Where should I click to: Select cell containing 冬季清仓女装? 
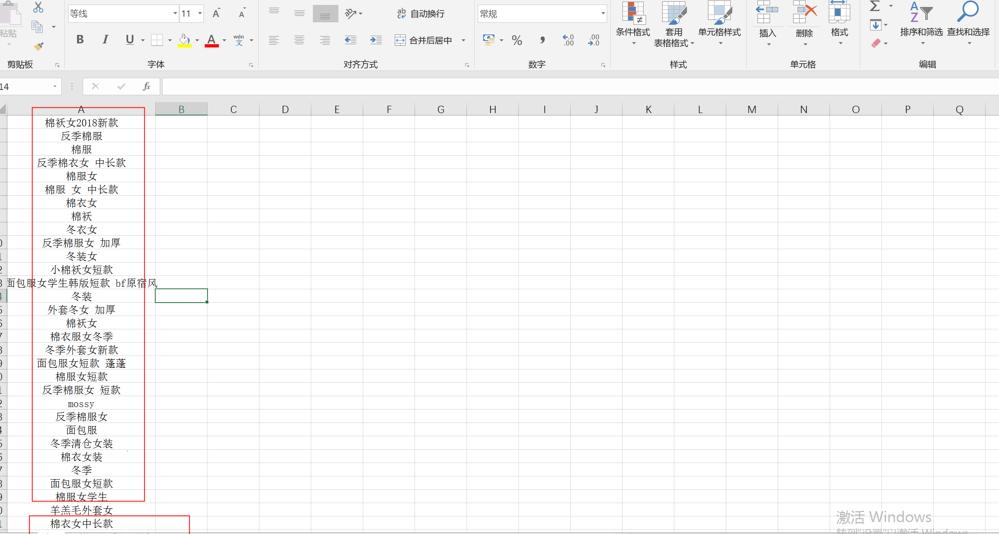(x=82, y=444)
